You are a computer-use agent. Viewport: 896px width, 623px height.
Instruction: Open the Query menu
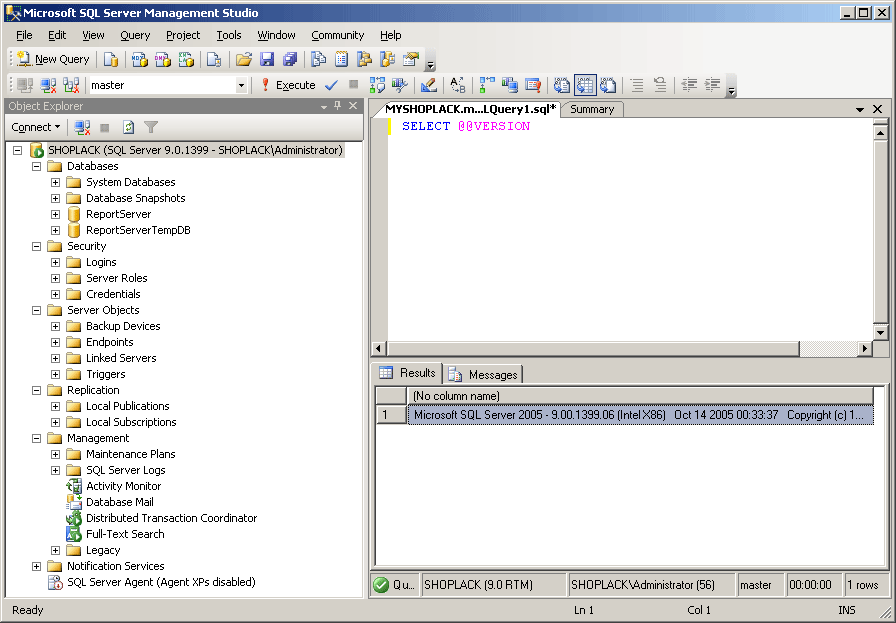coord(135,35)
